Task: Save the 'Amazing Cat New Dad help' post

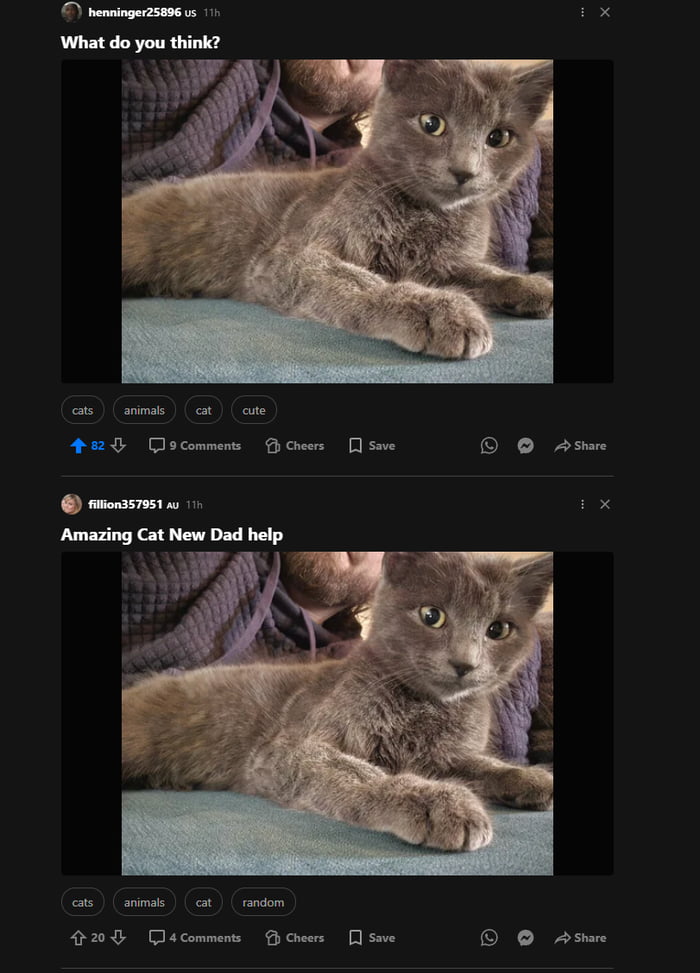Action: (x=370, y=938)
